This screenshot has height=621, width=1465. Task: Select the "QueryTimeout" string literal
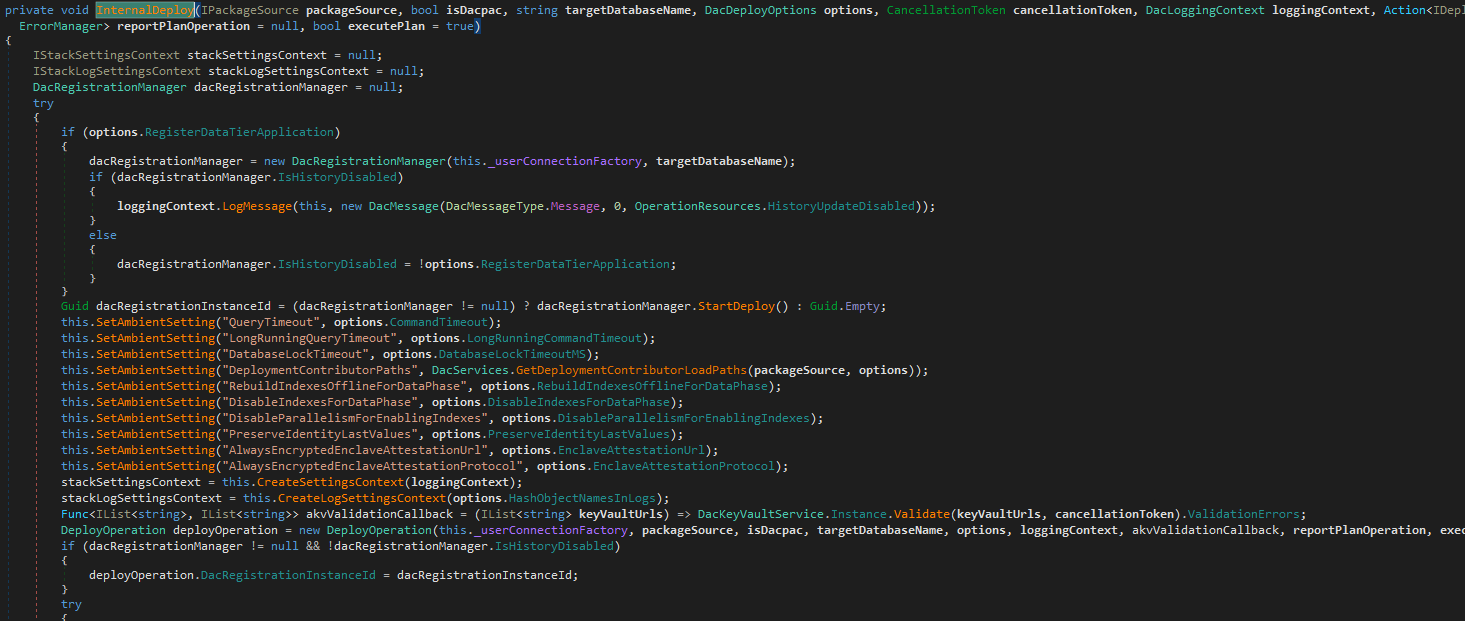point(271,322)
